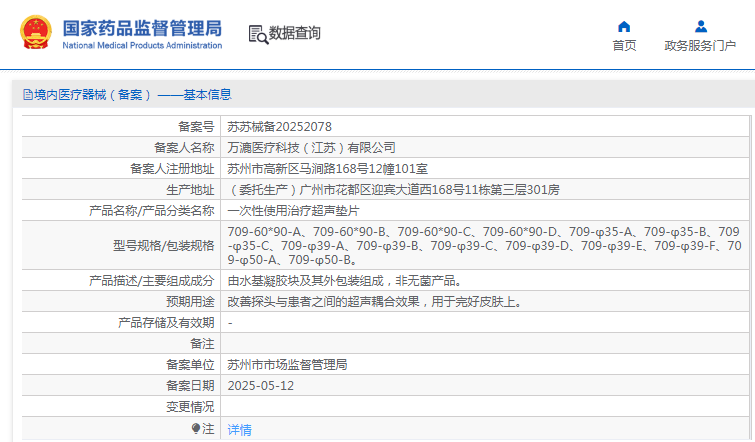Click the 生产地址 row label
This screenshot has height=442, width=755.
190,190
